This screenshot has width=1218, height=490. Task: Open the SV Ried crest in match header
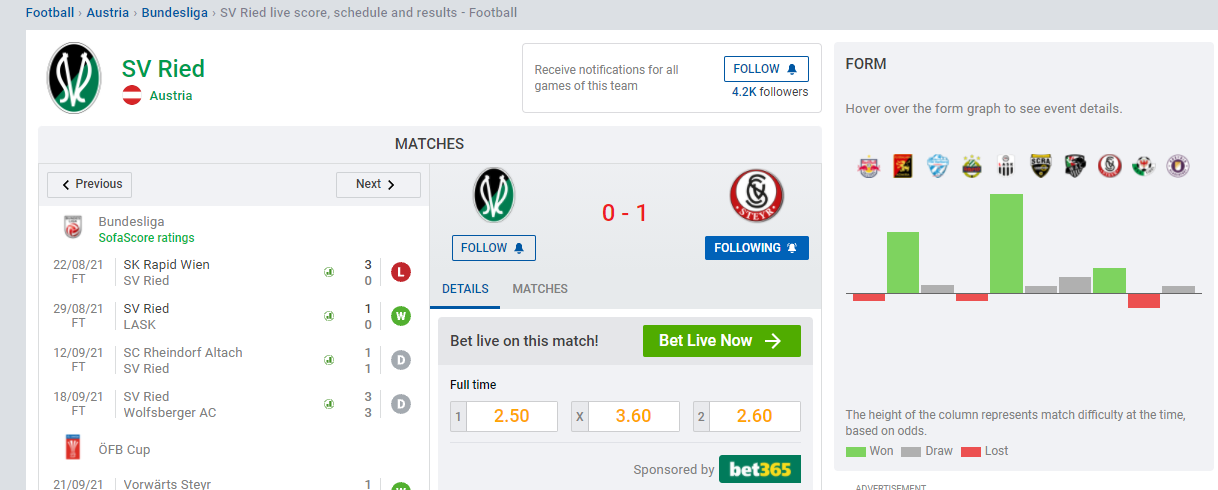[x=494, y=195]
